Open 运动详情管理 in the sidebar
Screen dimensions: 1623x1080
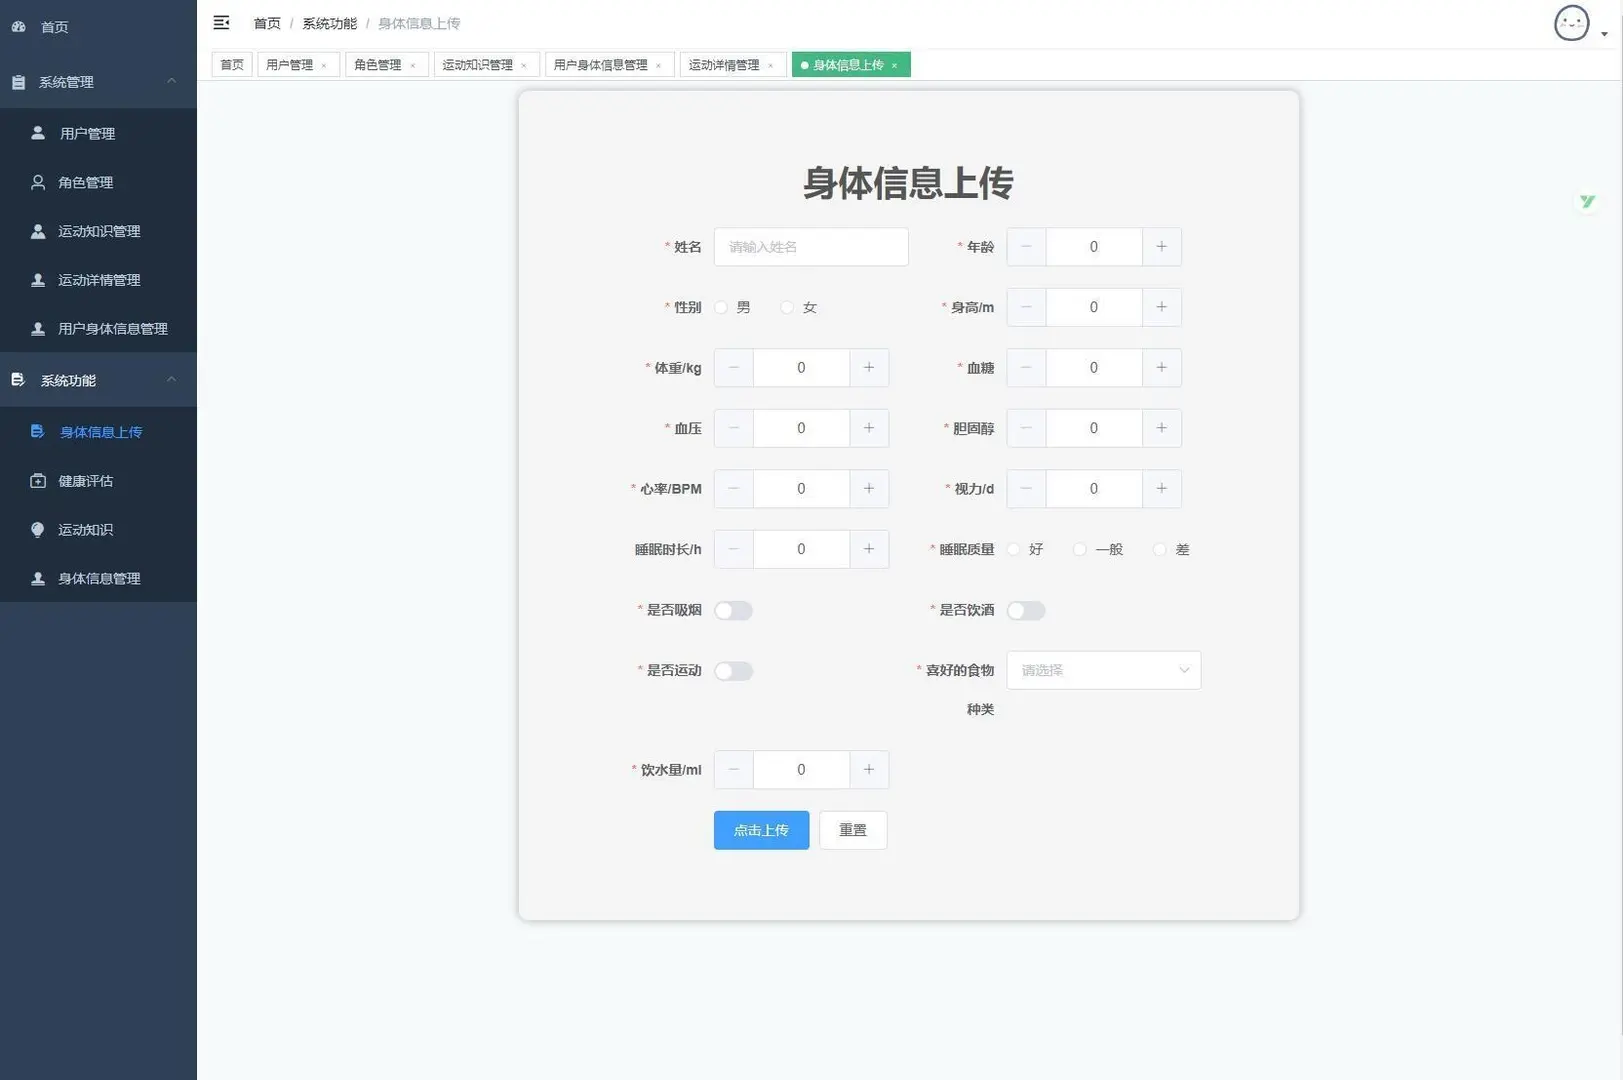click(97, 280)
